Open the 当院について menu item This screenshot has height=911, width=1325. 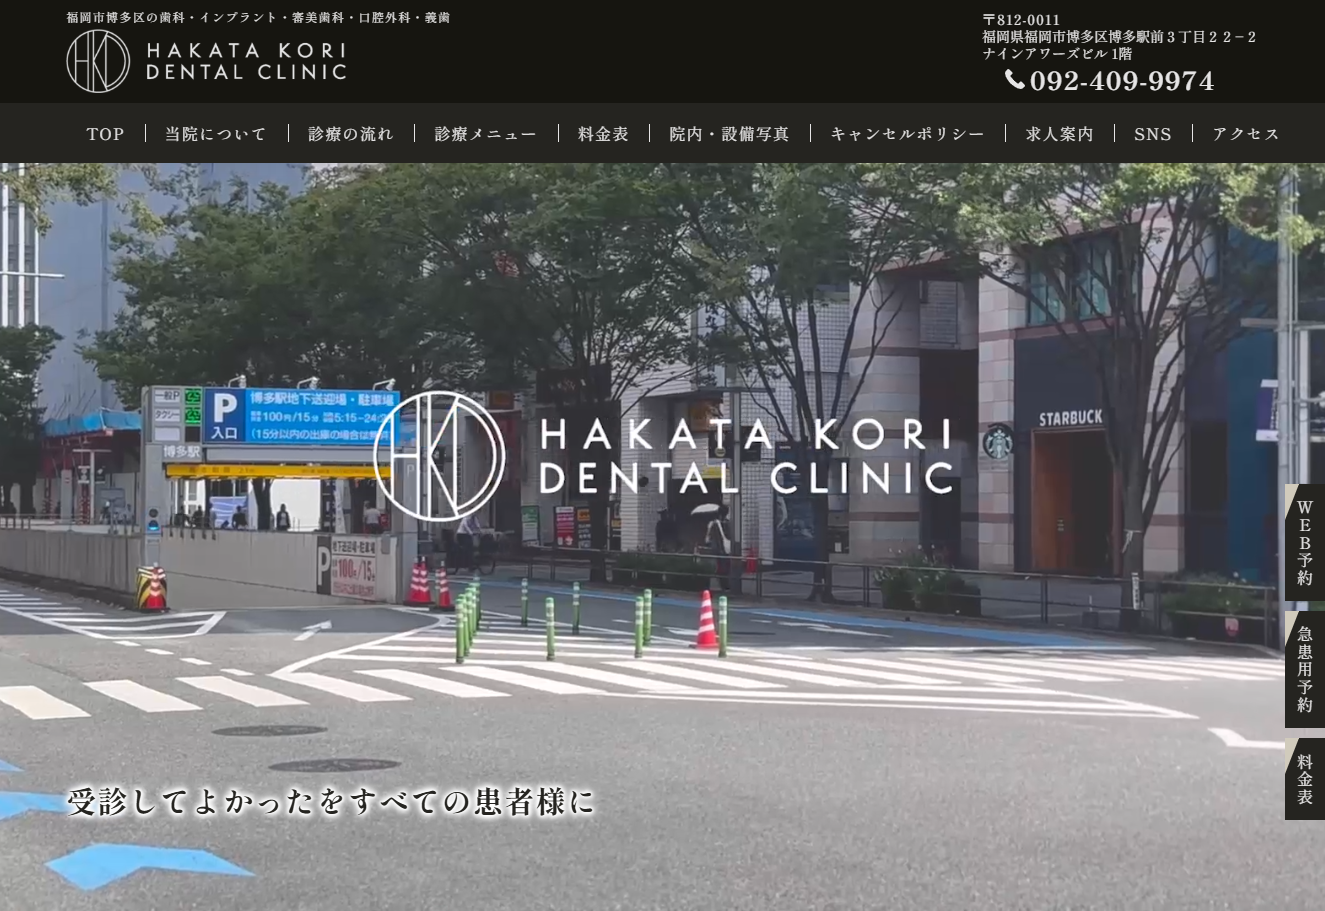216,134
